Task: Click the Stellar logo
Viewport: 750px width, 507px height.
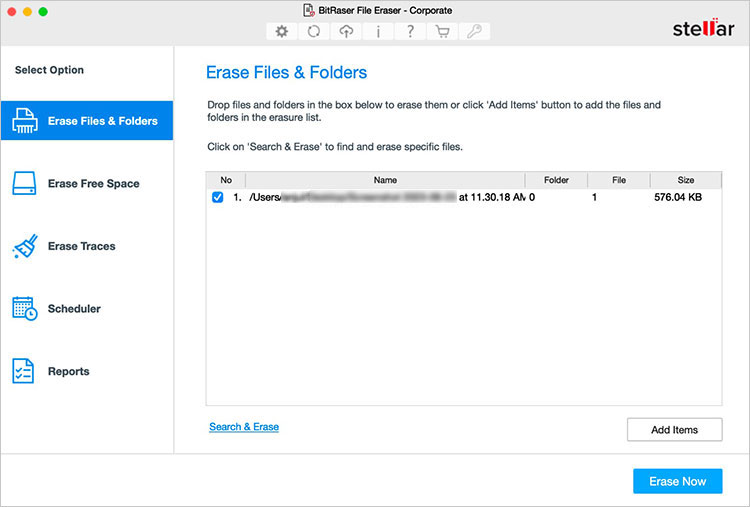Action: coord(703,28)
